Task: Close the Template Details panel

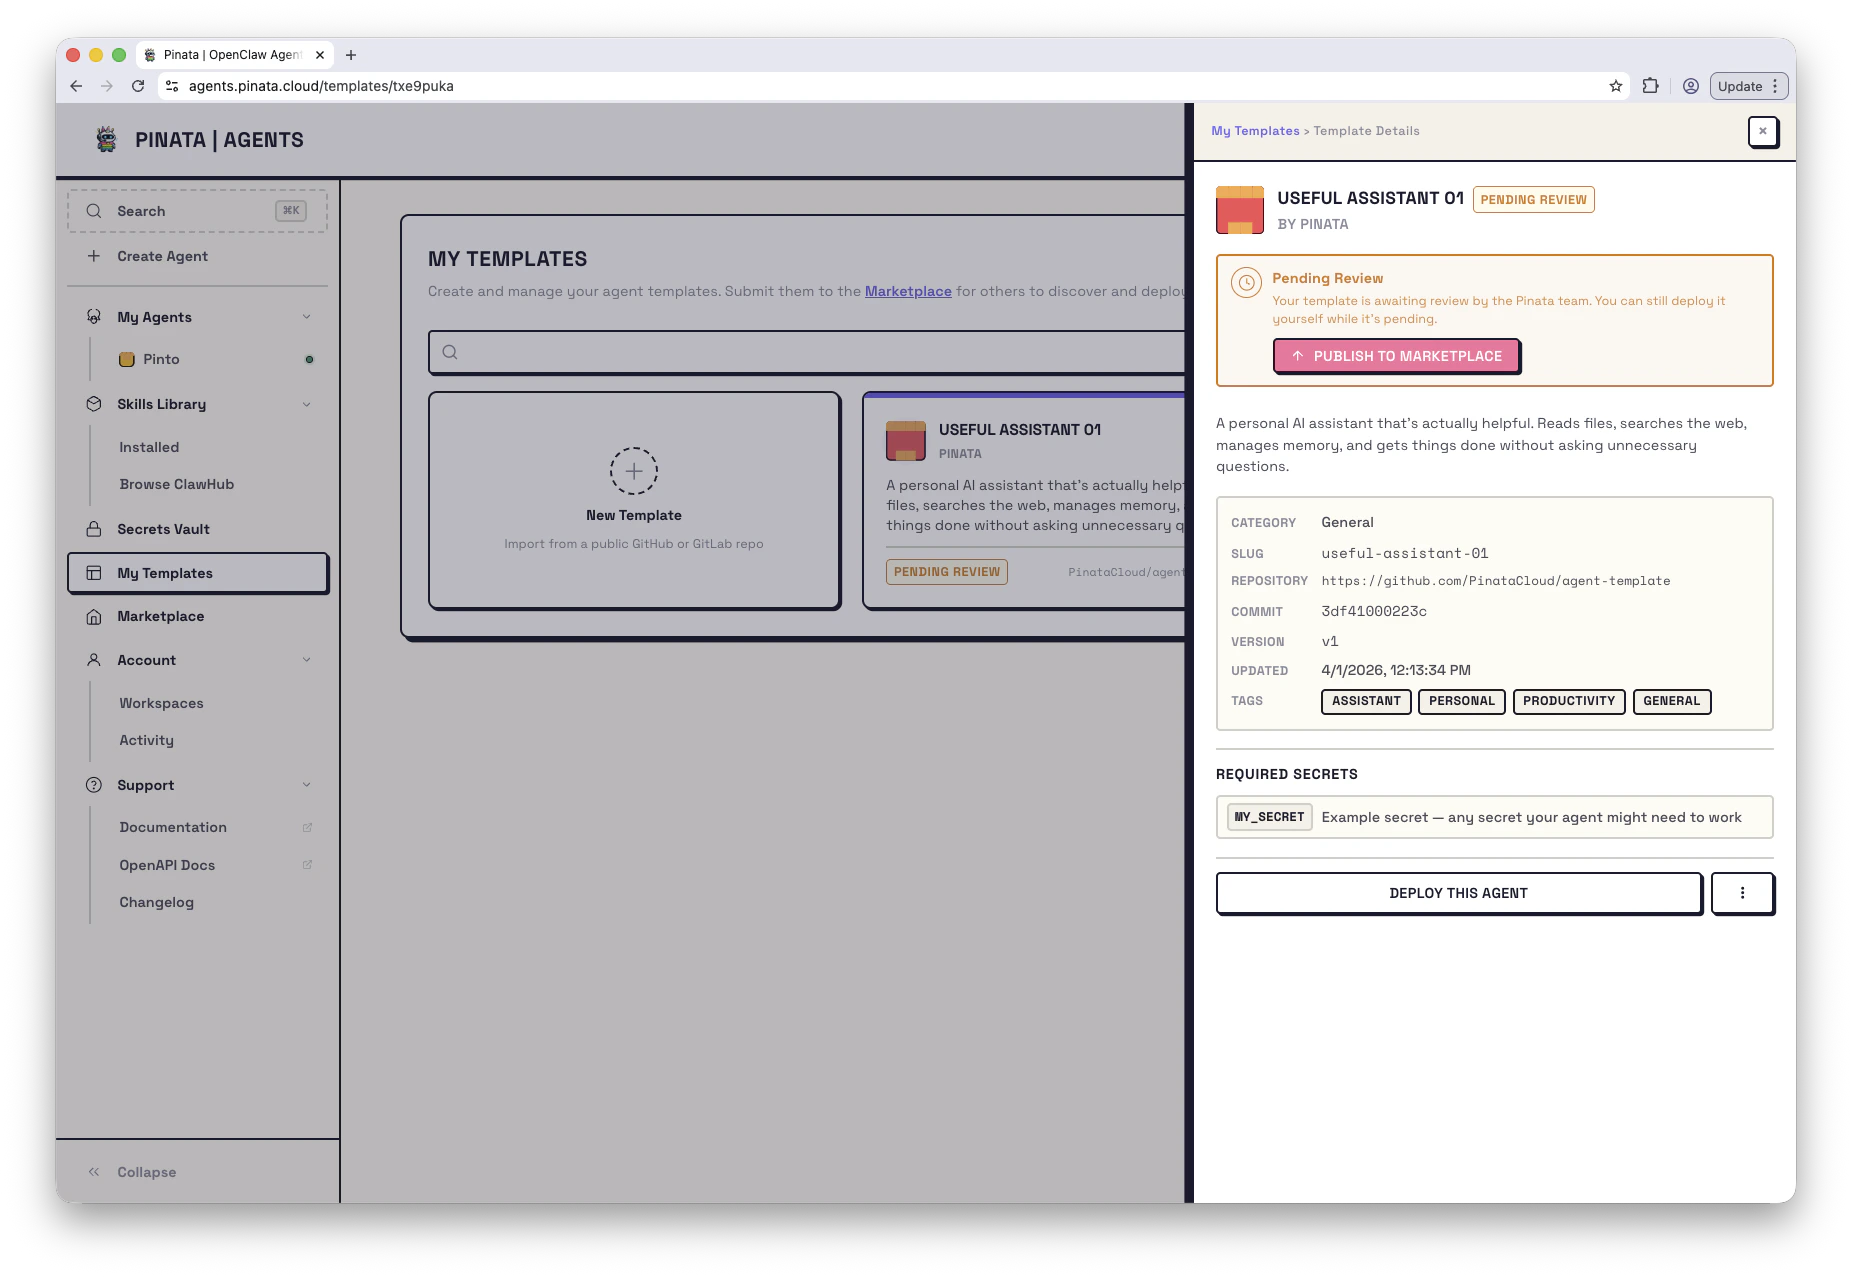Action: point(1763,131)
